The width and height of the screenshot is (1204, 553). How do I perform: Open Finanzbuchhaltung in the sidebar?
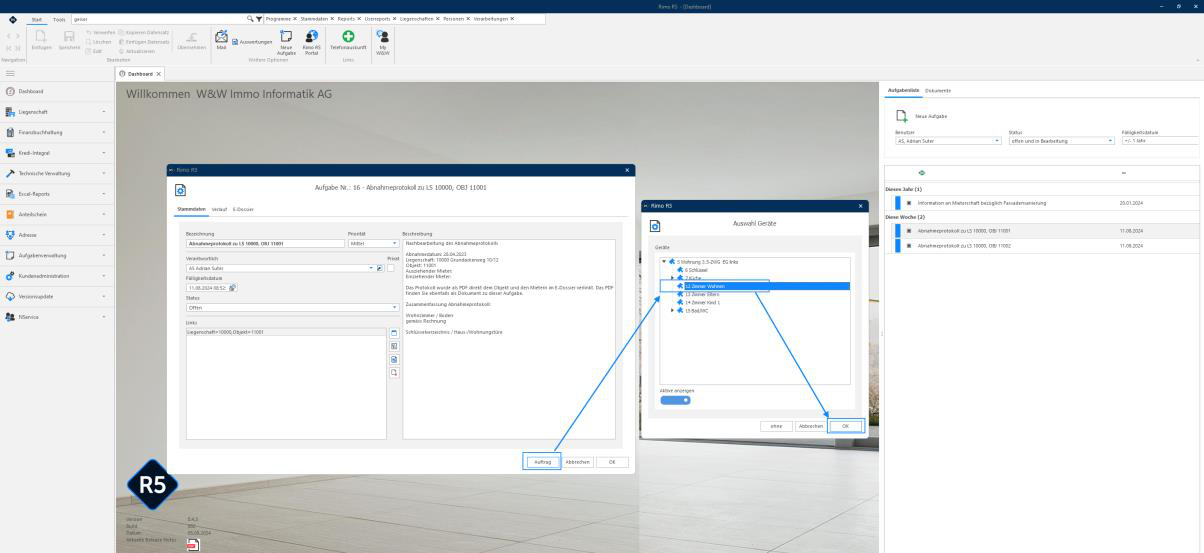(x=56, y=132)
